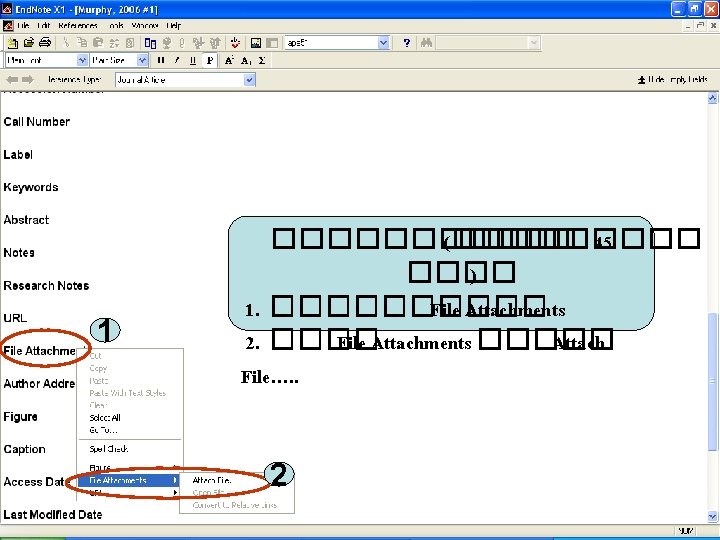Image resolution: width=720 pixels, height=540 pixels.
Task: Open the References menu
Action: click(78, 26)
